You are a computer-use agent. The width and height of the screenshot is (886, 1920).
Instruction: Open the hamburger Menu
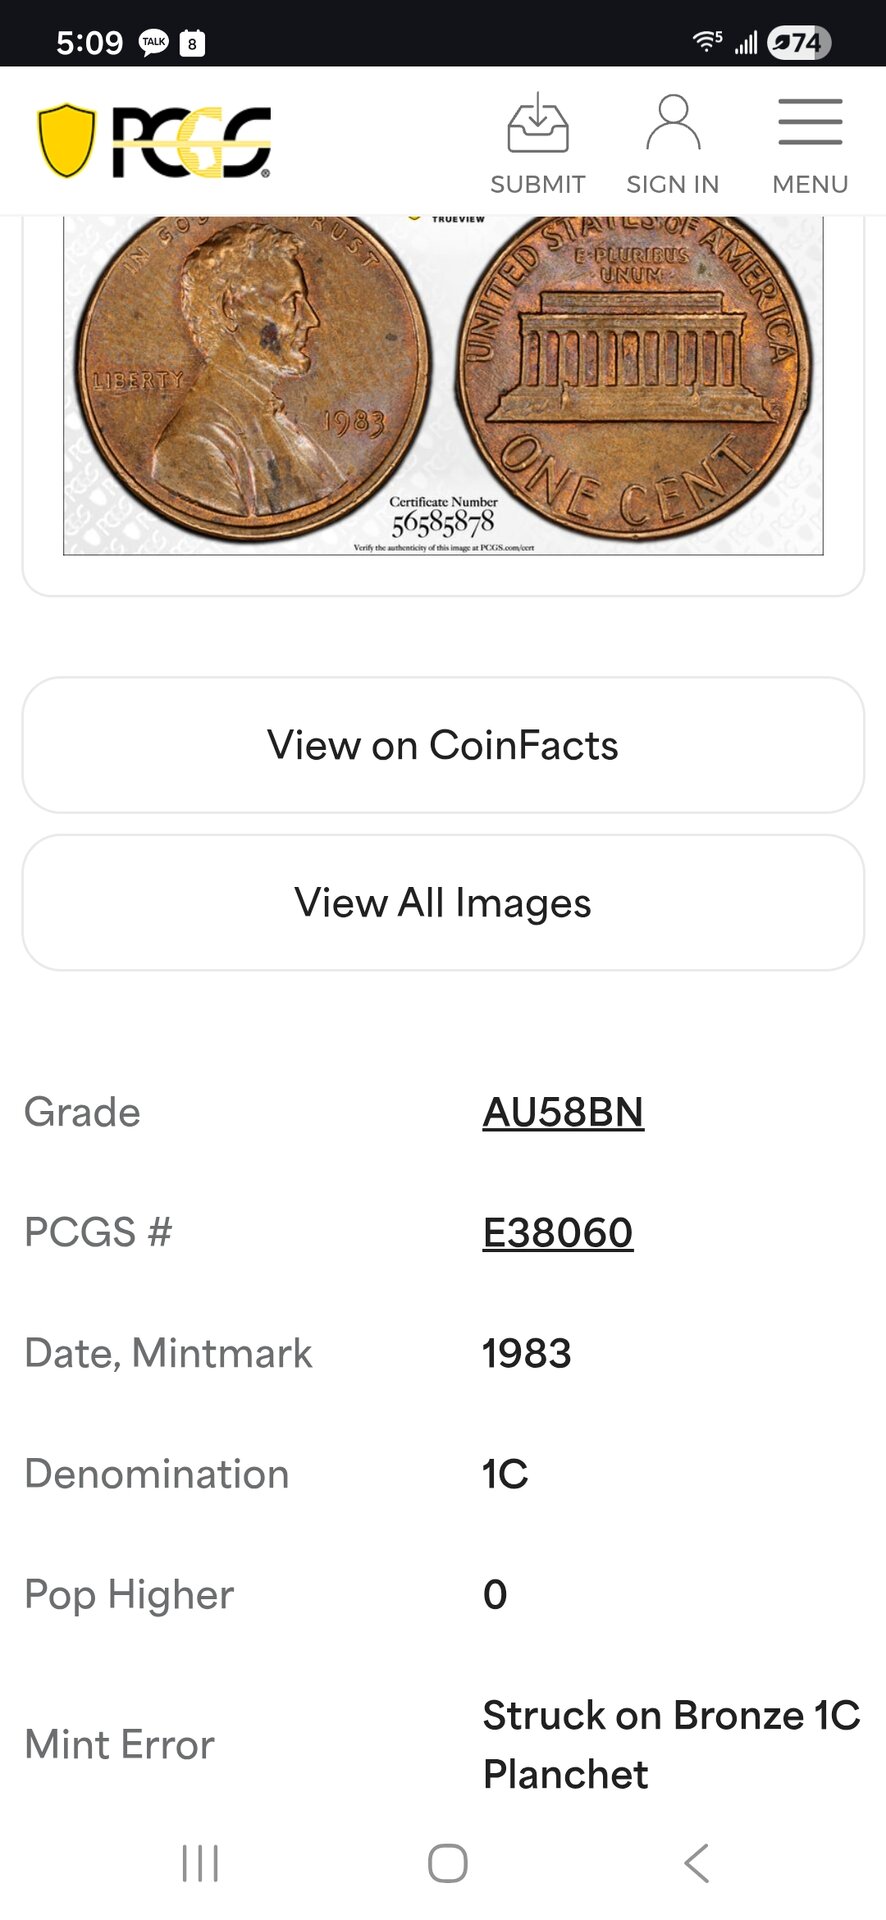810,123
